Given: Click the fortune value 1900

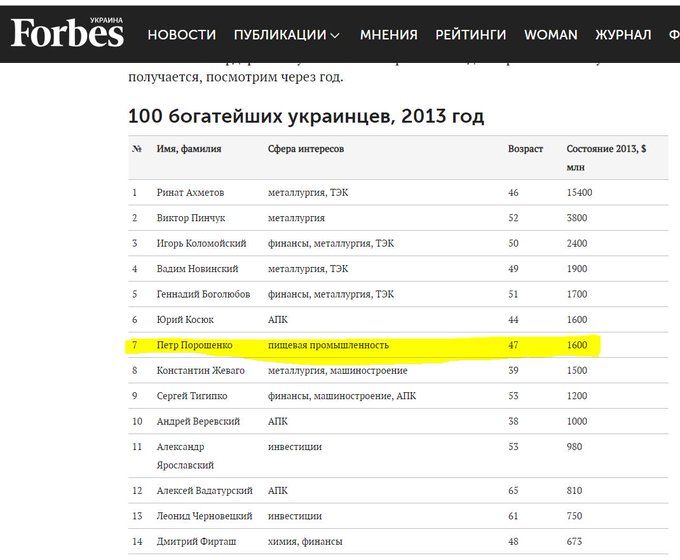Looking at the screenshot, I should [x=577, y=269].
